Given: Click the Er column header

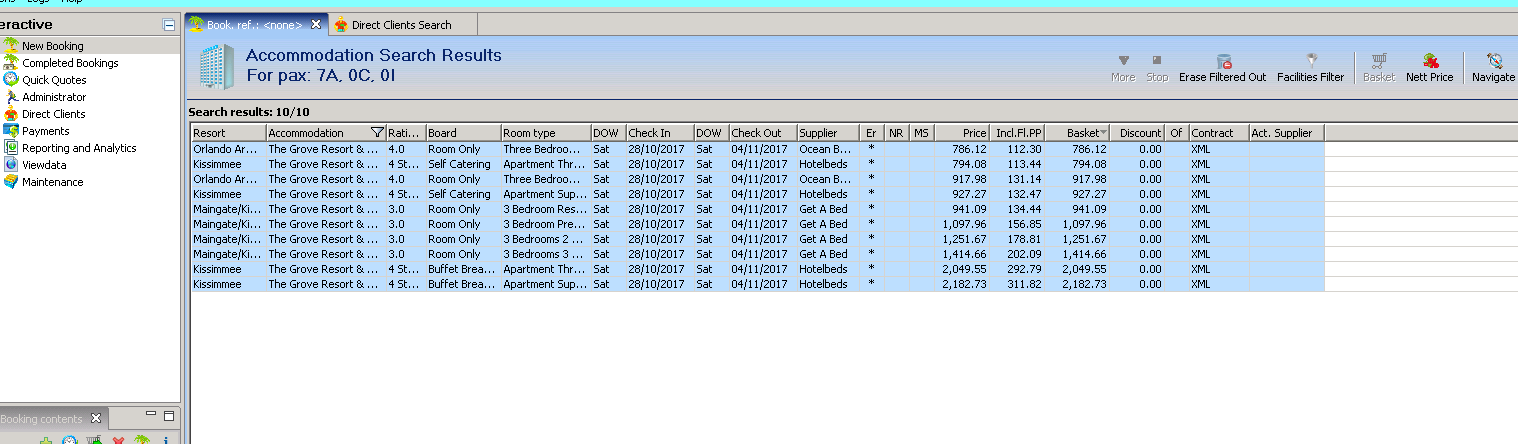Looking at the screenshot, I should [872, 133].
